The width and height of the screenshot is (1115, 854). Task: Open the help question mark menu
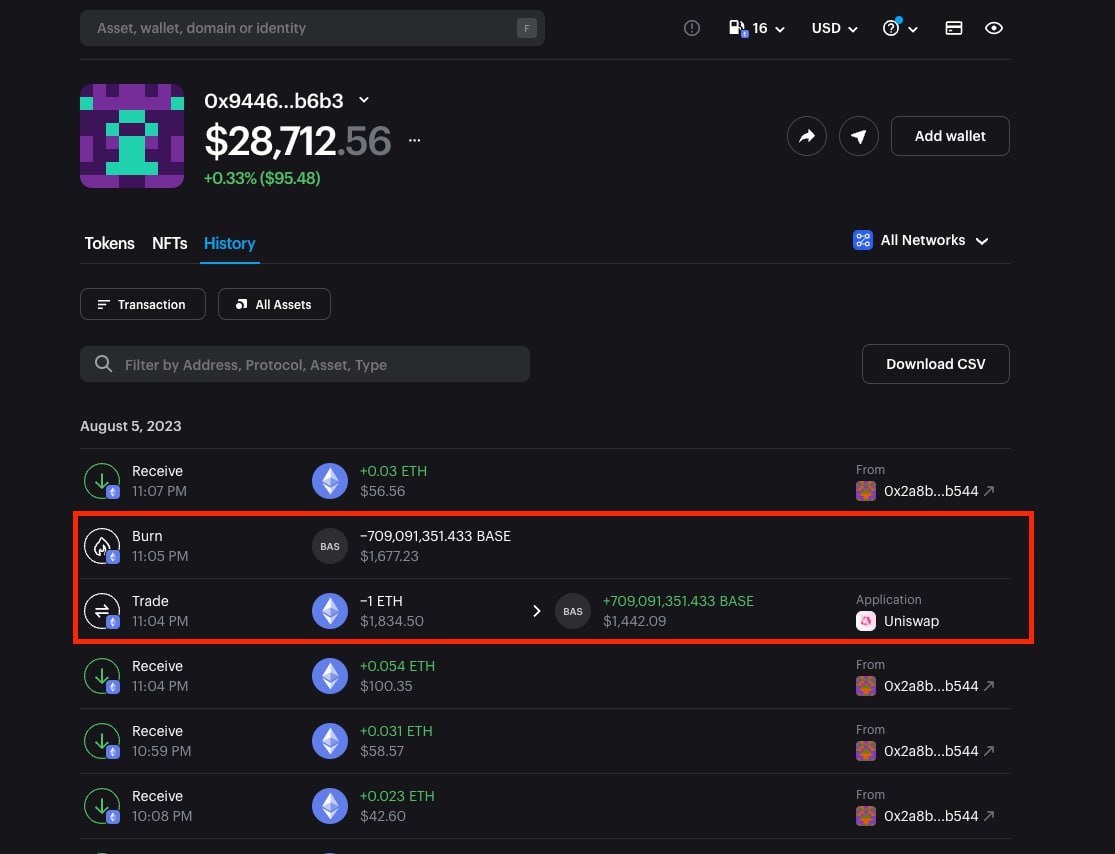(x=900, y=28)
